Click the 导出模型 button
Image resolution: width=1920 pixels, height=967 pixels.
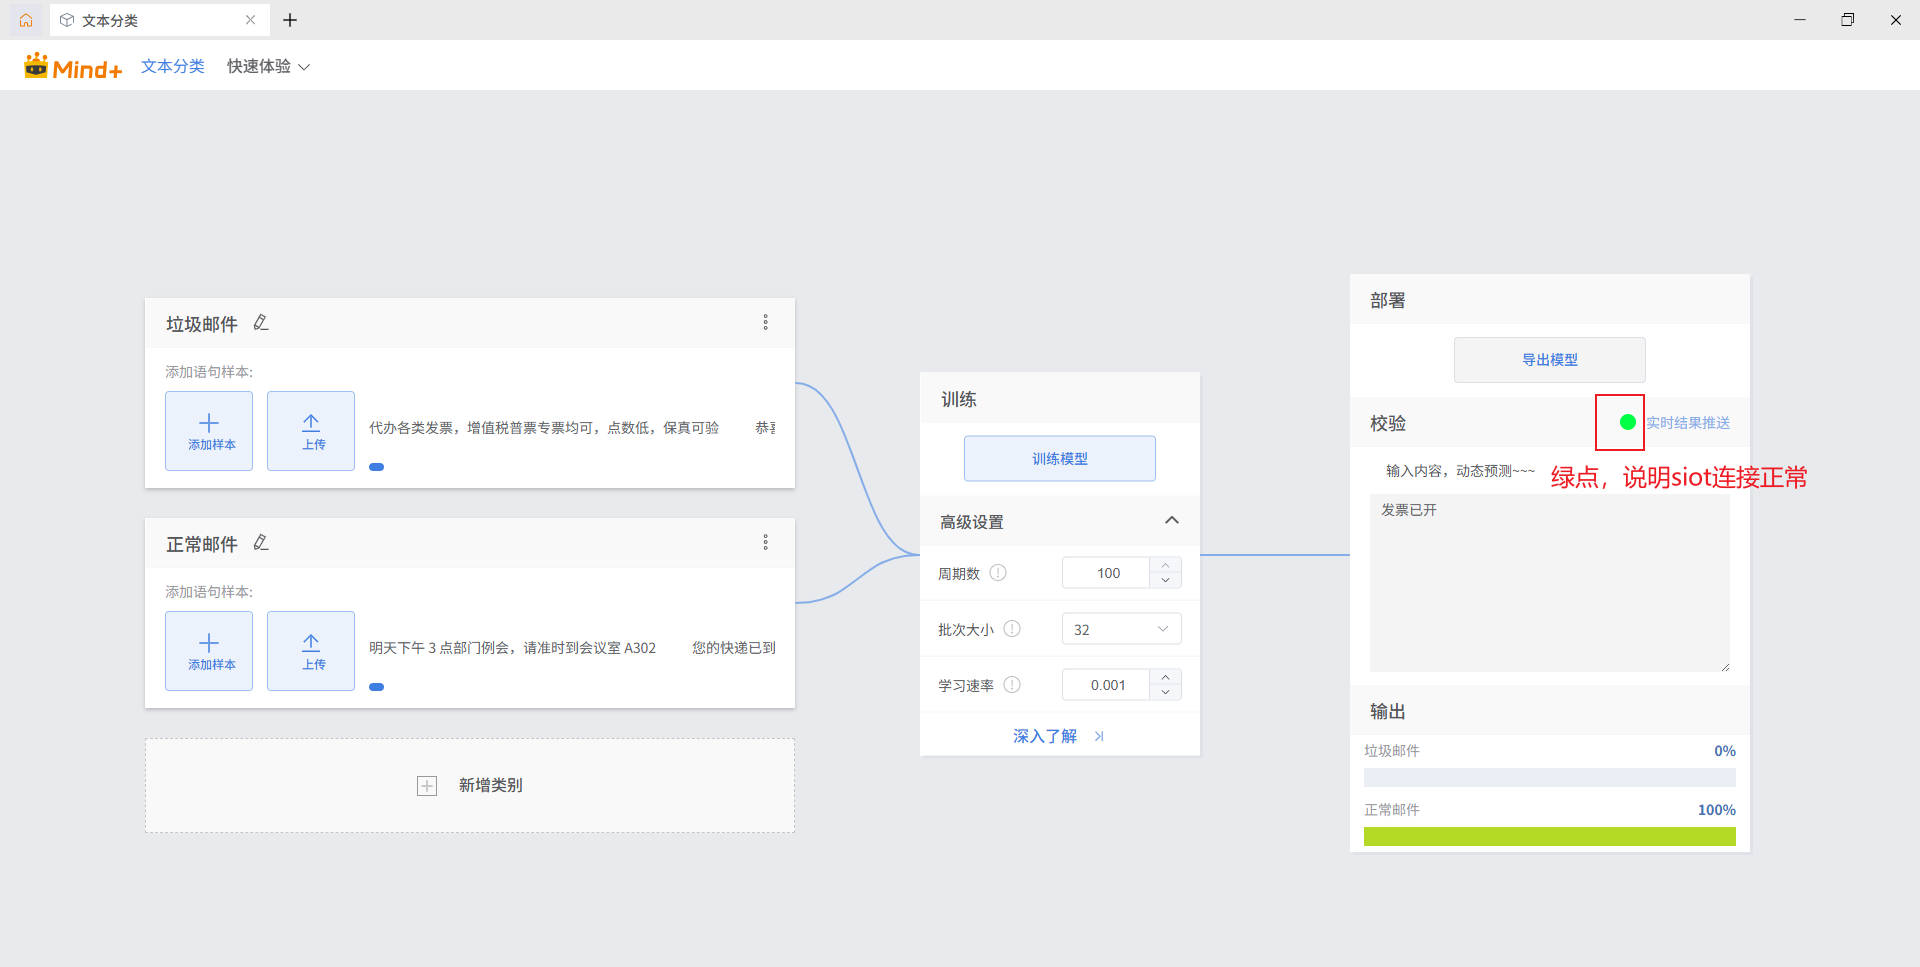[1550, 360]
